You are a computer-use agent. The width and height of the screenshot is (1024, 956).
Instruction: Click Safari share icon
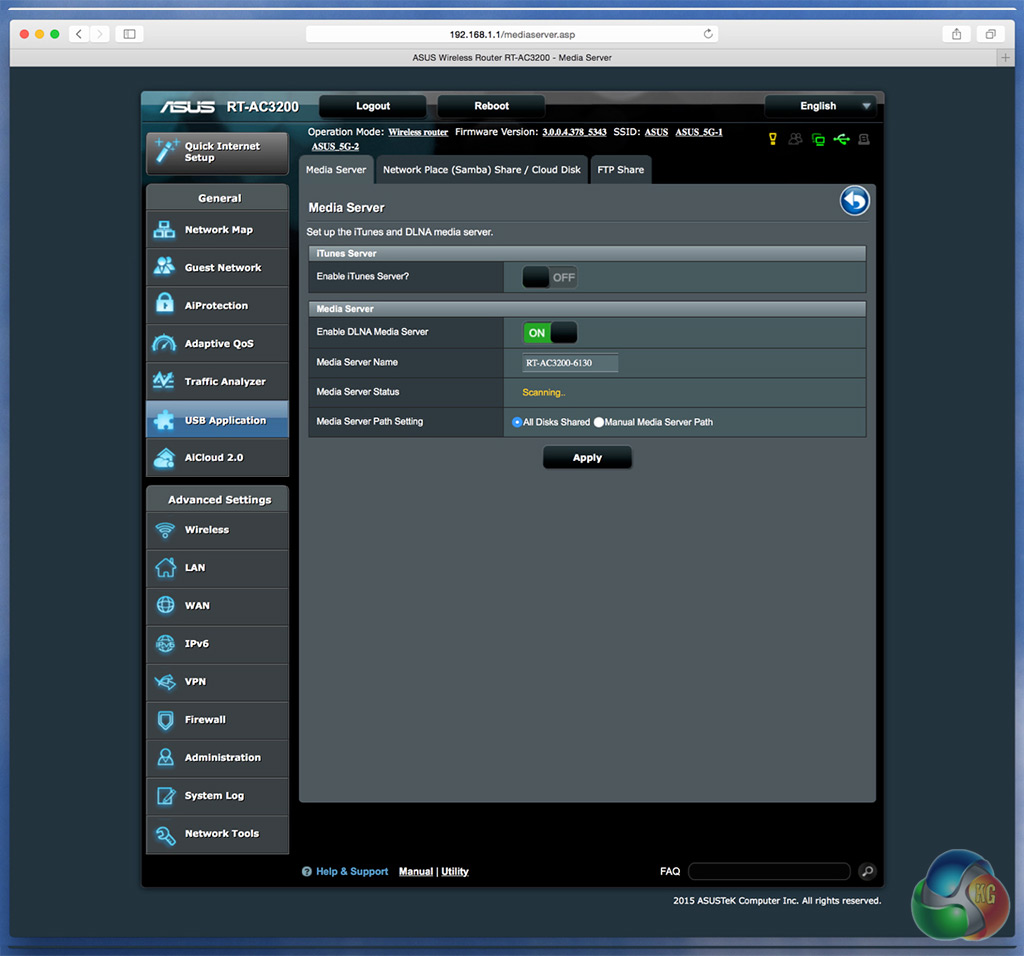[x=957, y=34]
